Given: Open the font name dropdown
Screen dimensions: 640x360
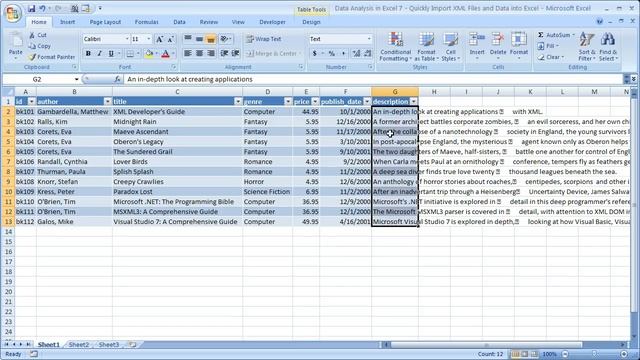Looking at the screenshot, I should coord(127,39).
